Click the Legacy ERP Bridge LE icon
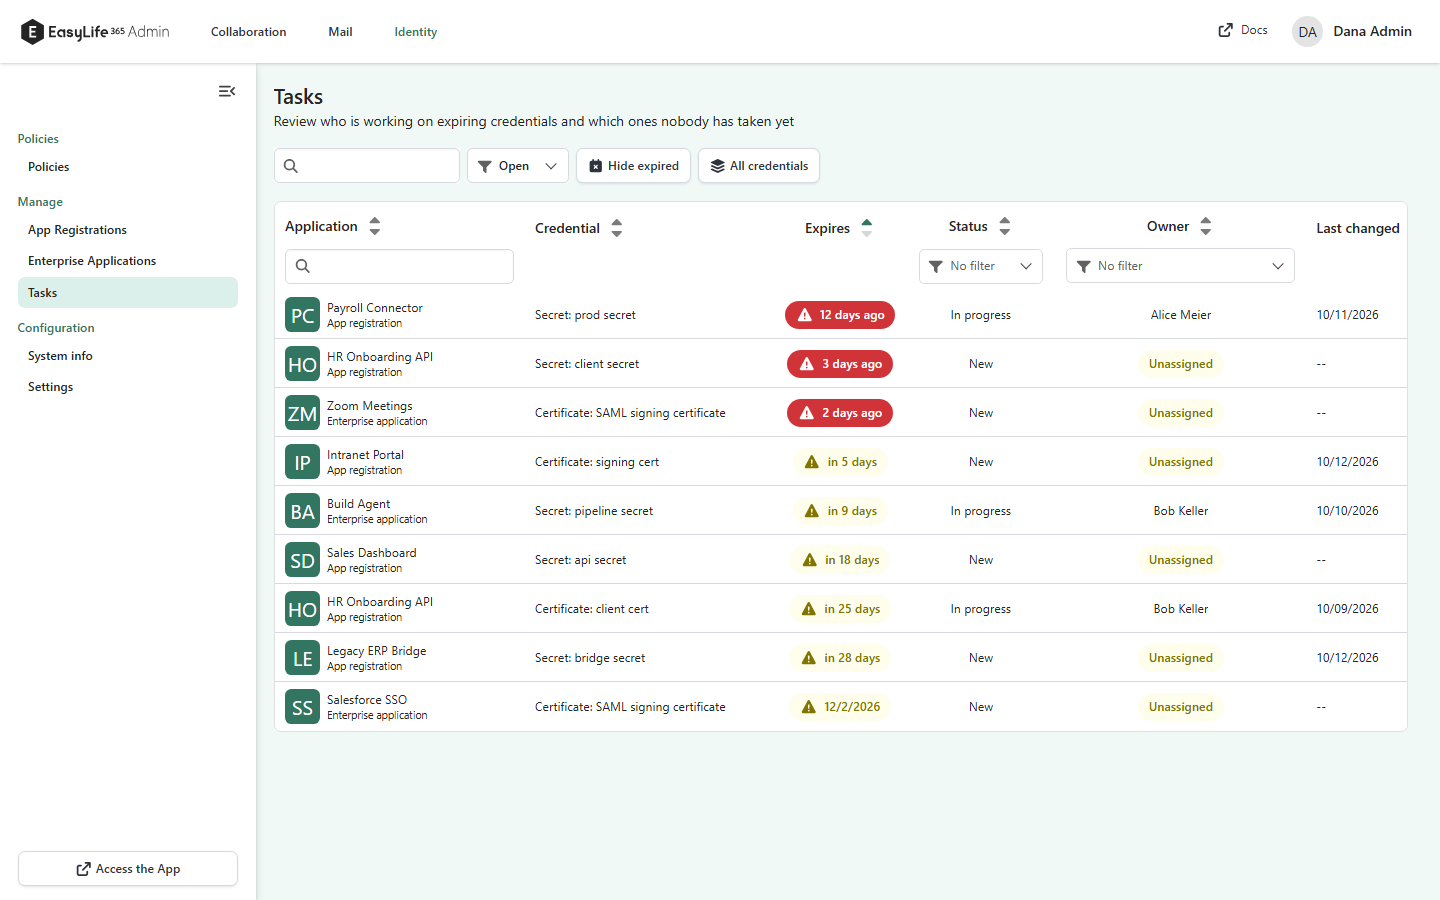The height and width of the screenshot is (900, 1440). point(302,658)
